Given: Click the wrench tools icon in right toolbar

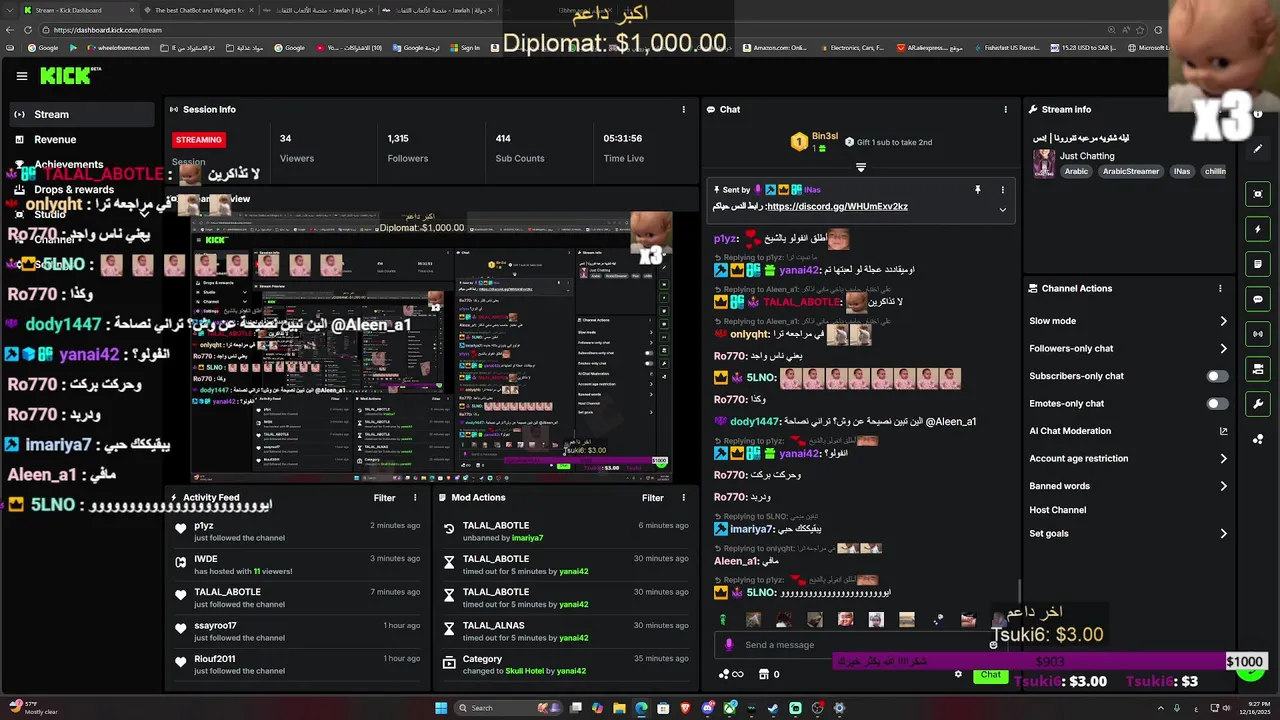Looking at the screenshot, I should 1258,404.
